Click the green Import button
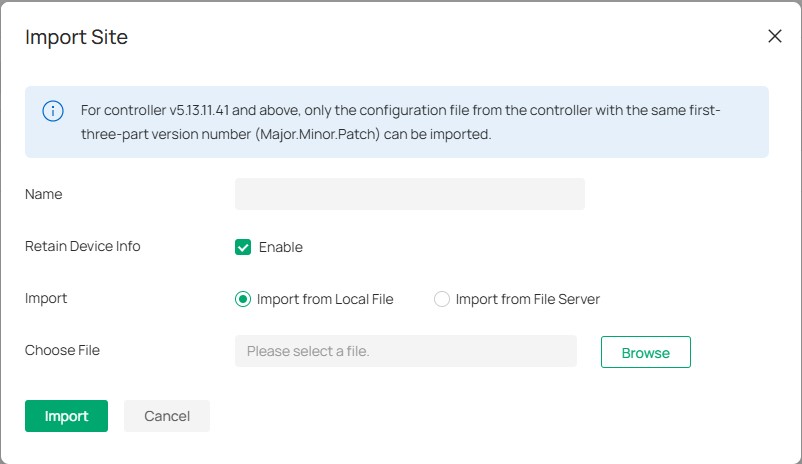This screenshot has width=802, height=464. tap(66, 416)
